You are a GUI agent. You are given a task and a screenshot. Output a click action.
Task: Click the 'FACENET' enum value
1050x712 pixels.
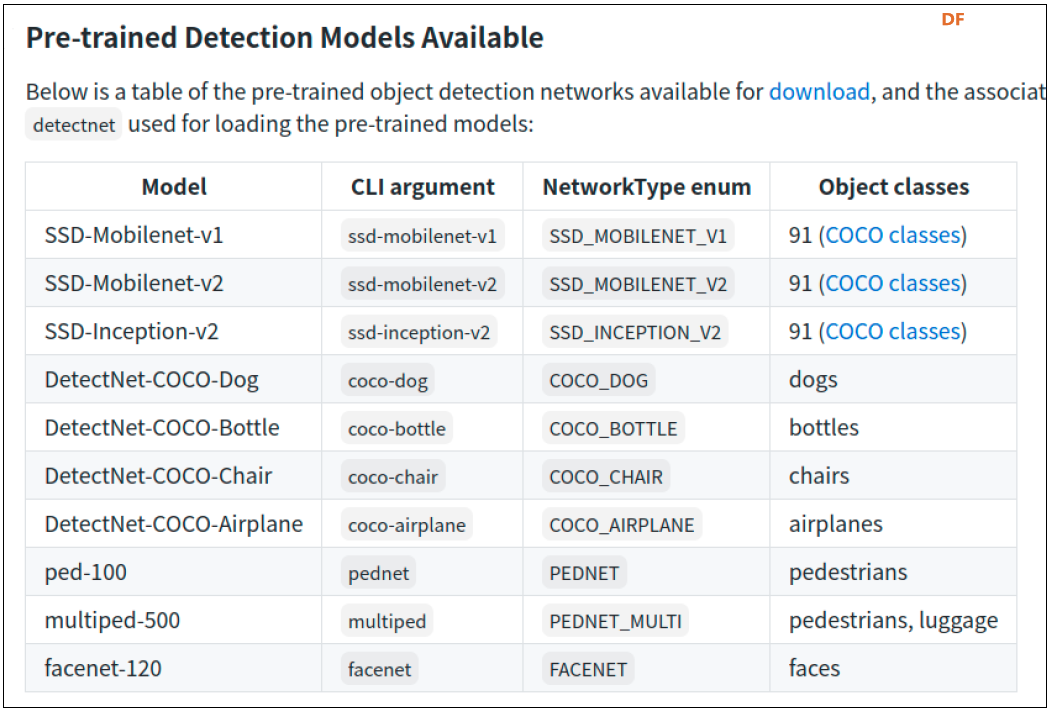click(x=588, y=669)
